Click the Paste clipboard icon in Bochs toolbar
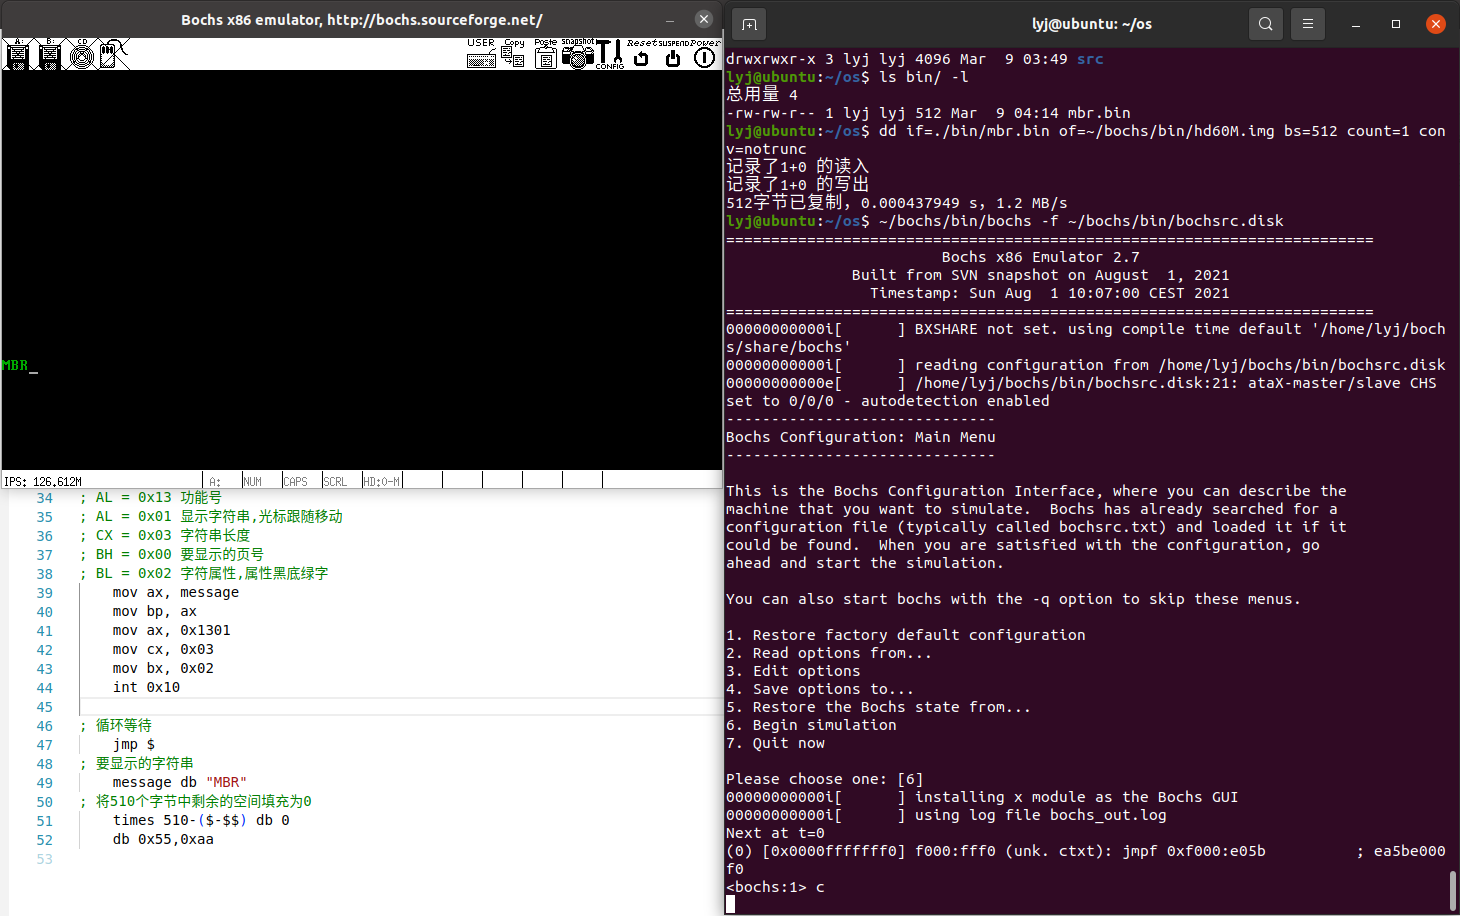This screenshot has width=1460, height=916. point(545,54)
